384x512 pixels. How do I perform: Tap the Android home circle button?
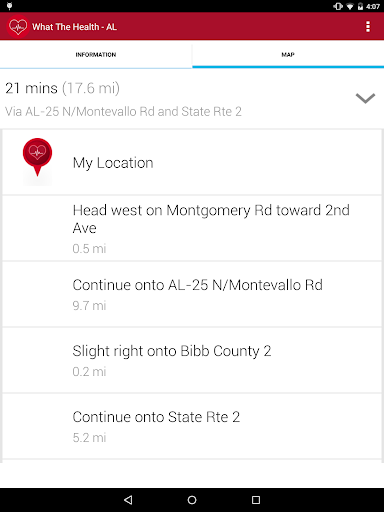(192, 500)
